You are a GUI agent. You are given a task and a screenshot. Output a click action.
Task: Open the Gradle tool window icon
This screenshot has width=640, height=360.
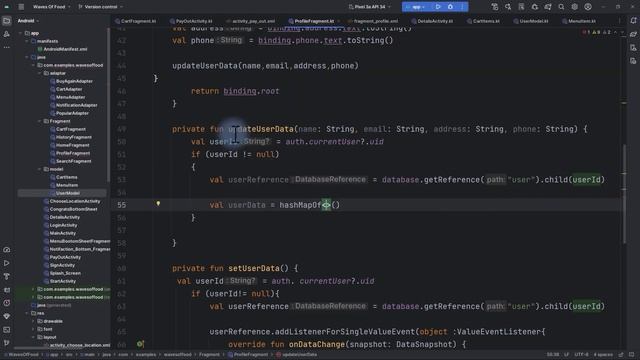pyautogui.click(x=633, y=34)
